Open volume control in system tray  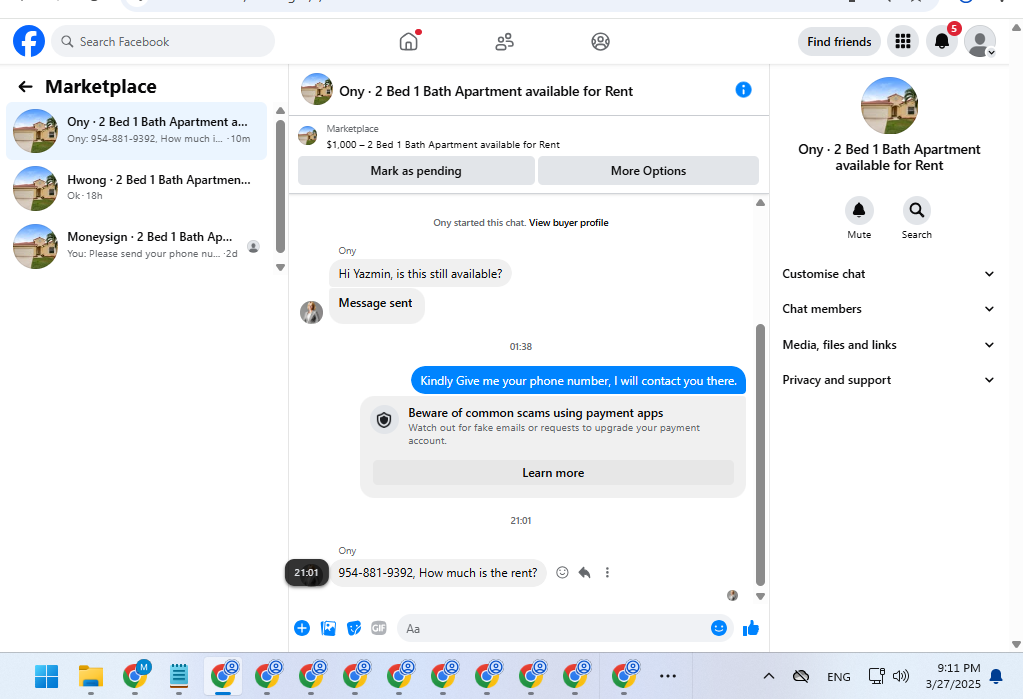901,676
